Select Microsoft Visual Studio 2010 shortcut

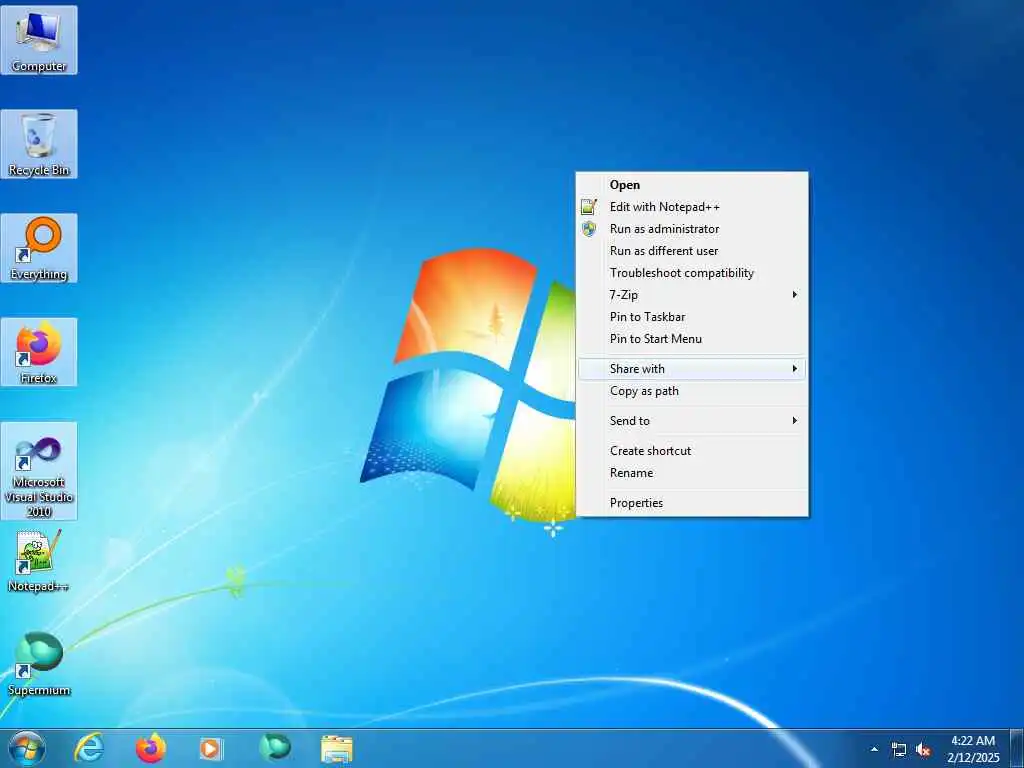coord(39,471)
